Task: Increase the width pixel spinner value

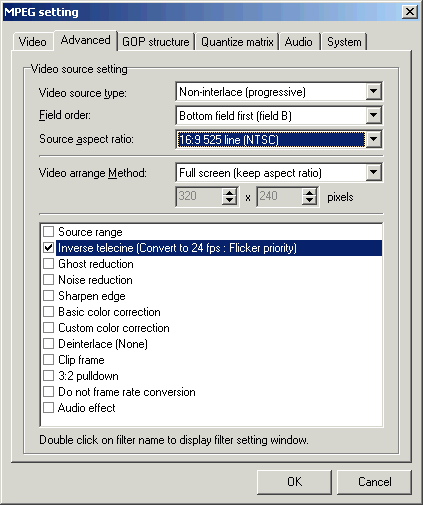Action: (229, 192)
